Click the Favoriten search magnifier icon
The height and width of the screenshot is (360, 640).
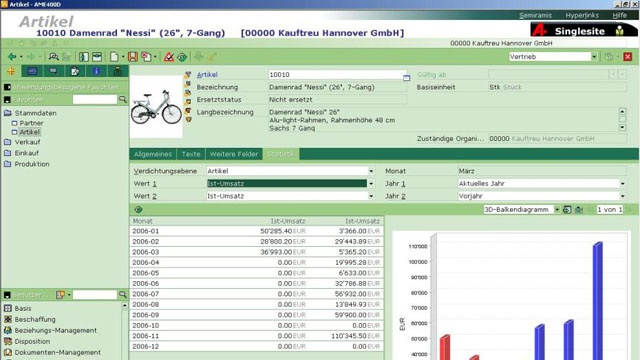click(122, 99)
